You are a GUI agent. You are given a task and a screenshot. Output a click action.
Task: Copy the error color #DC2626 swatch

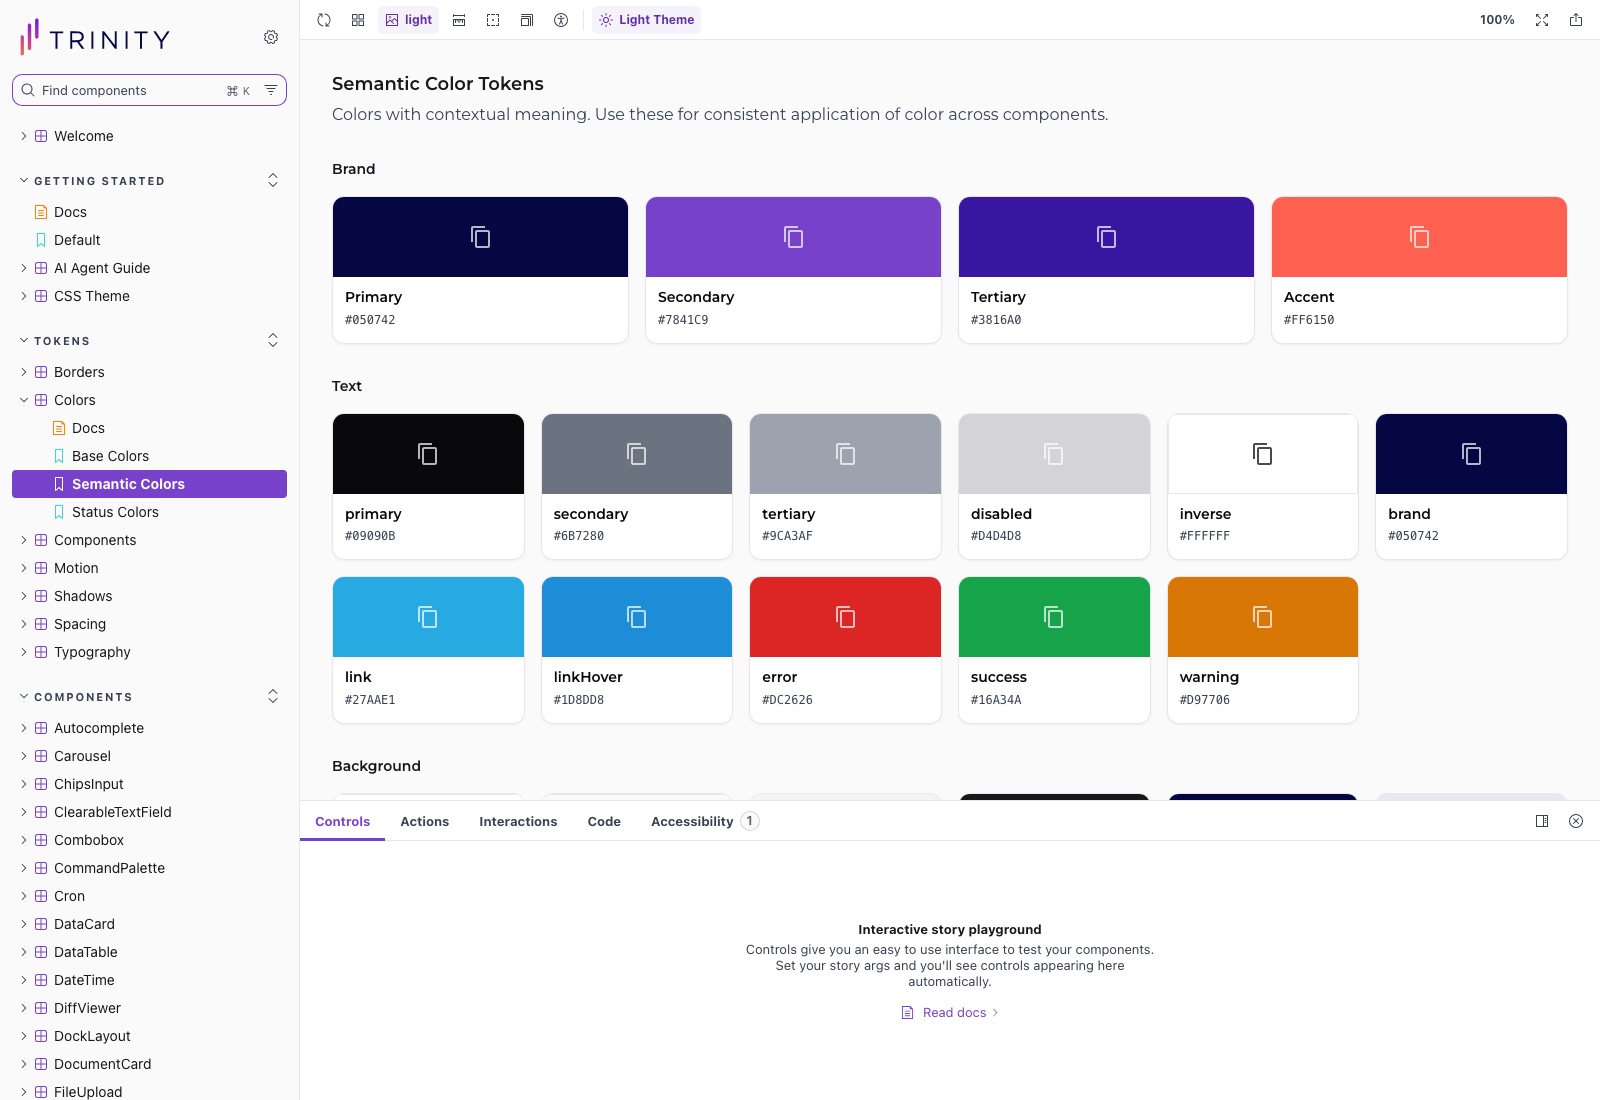(x=846, y=617)
